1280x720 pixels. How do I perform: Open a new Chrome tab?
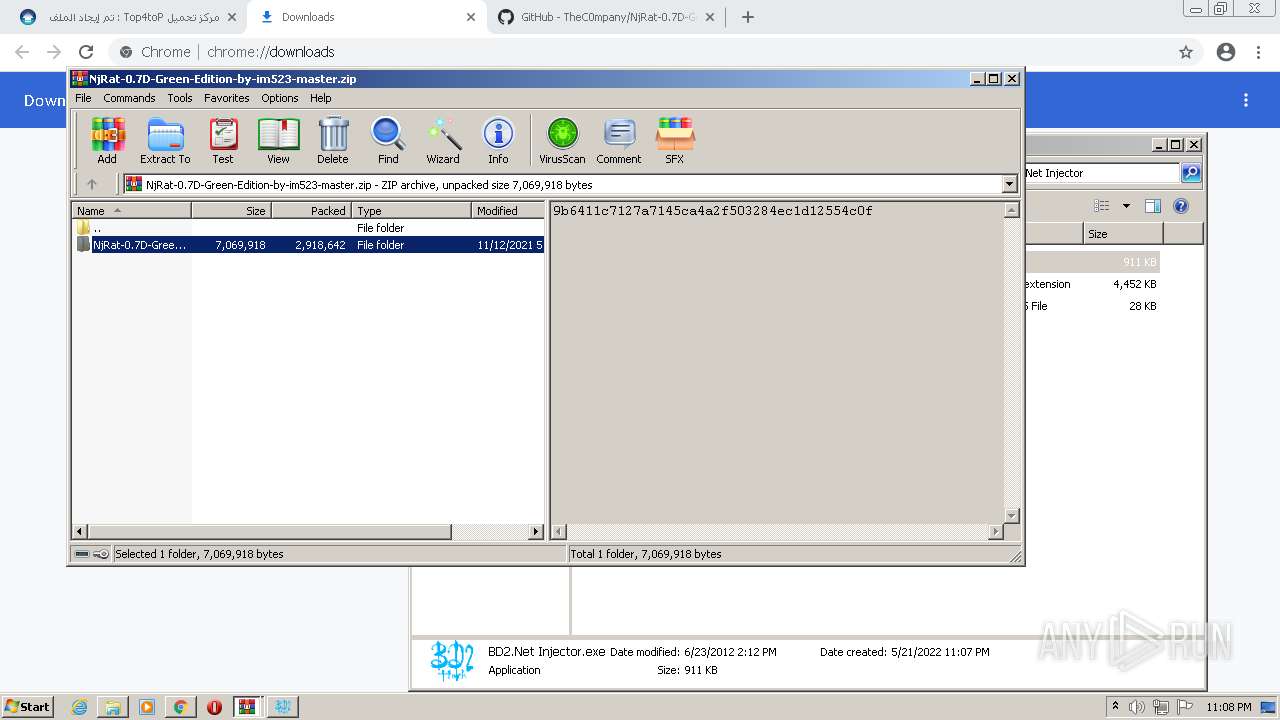coord(747,17)
